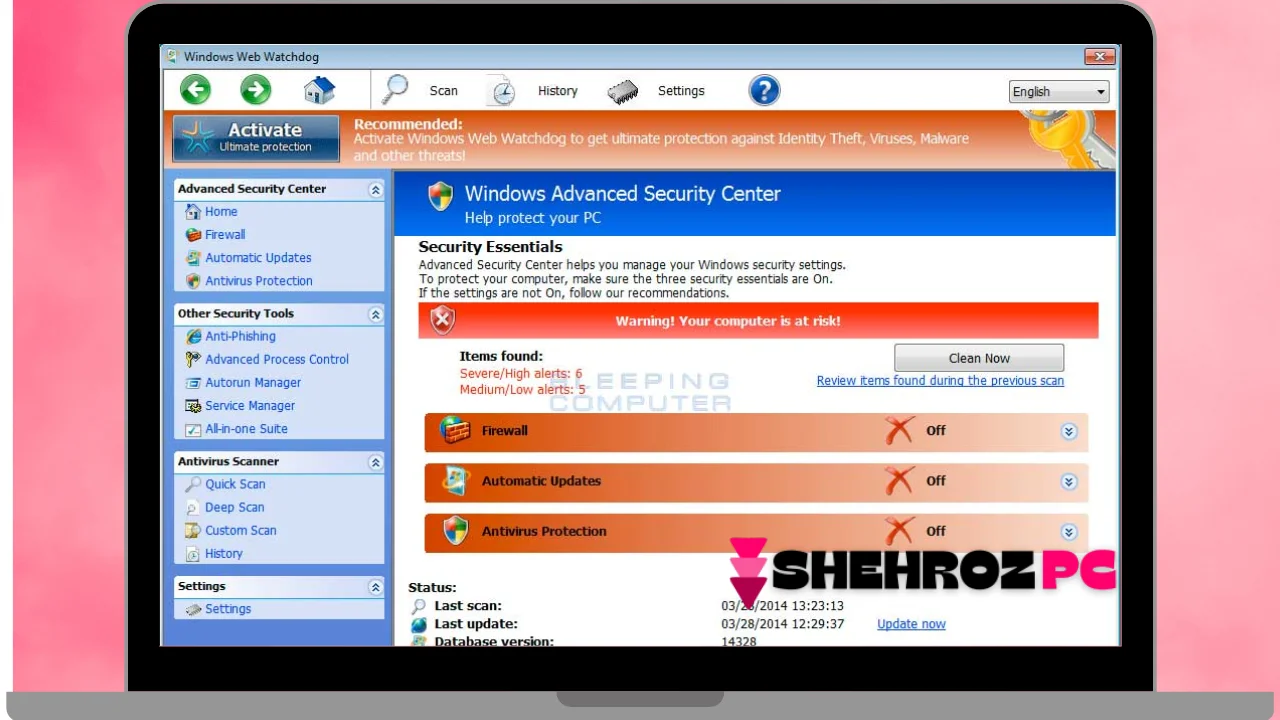The height and width of the screenshot is (720, 1280).
Task: Click the Windows Advanced Security Center shield icon
Action: pyautogui.click(x=441, y=196)
